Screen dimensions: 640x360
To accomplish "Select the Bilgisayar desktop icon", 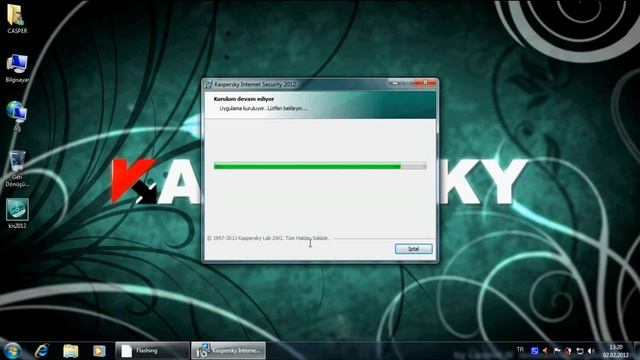I will pos(17,68).
